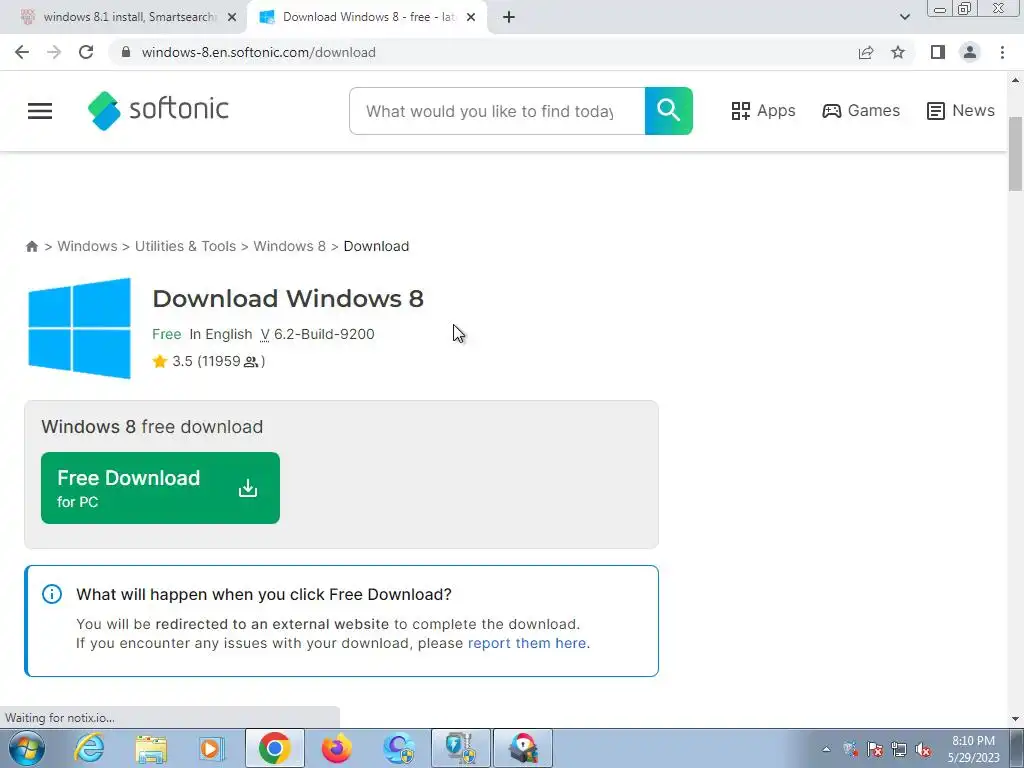Click the padlock site info icon

[126, 52]
